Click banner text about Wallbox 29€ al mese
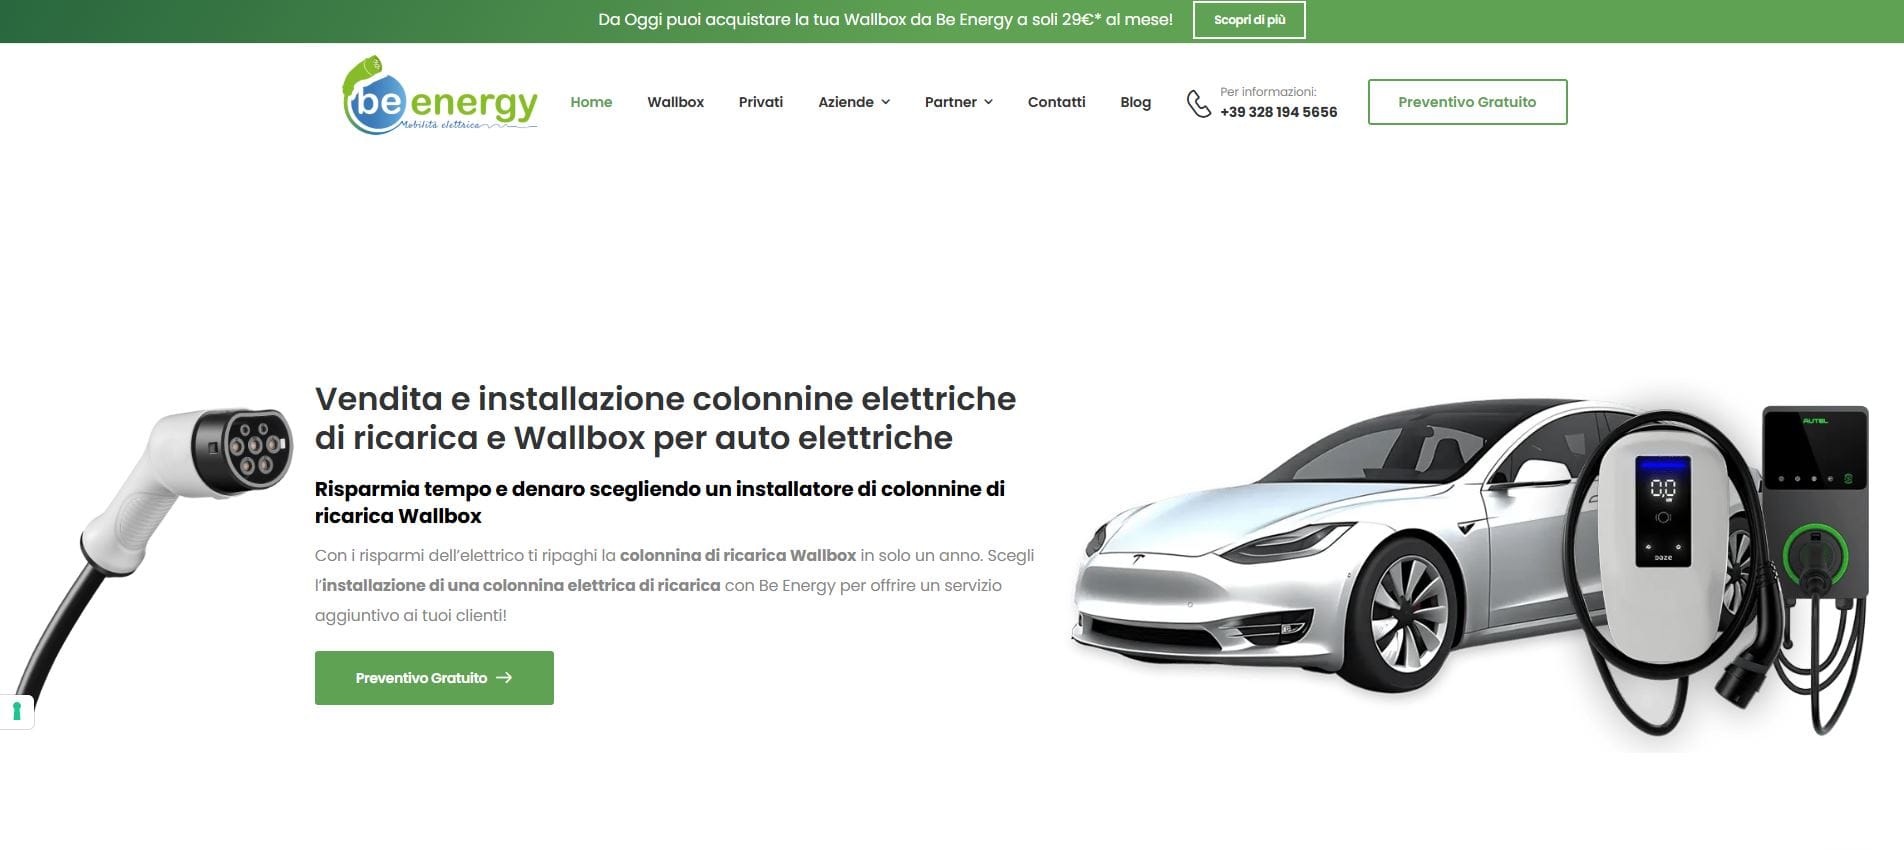Screen dimensions: 1904x850 885,20
